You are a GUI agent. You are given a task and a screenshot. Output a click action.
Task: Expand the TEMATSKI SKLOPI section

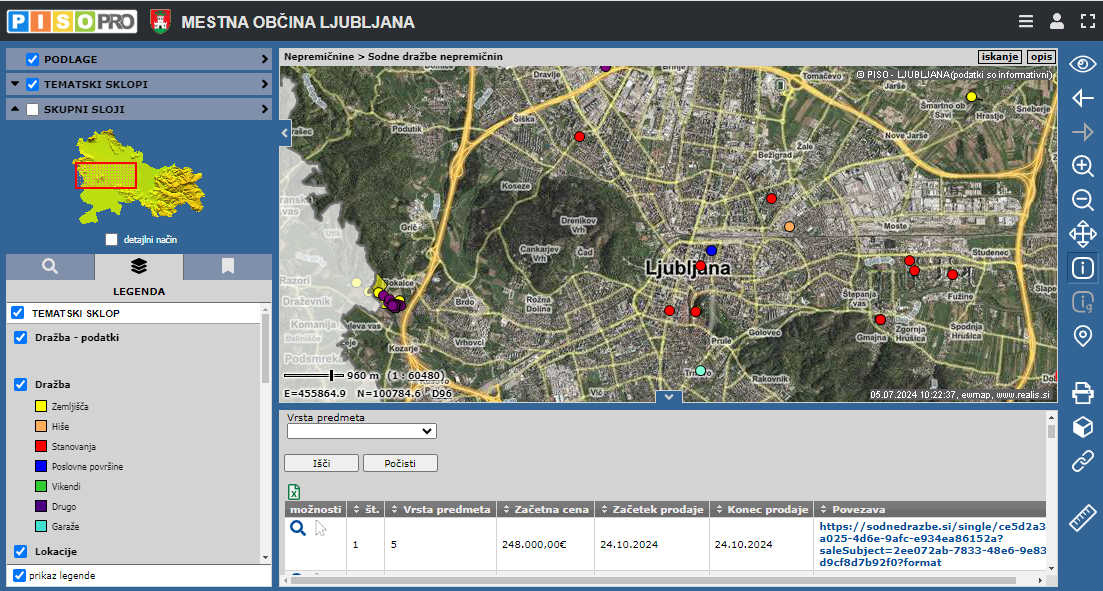coord(264,85)
